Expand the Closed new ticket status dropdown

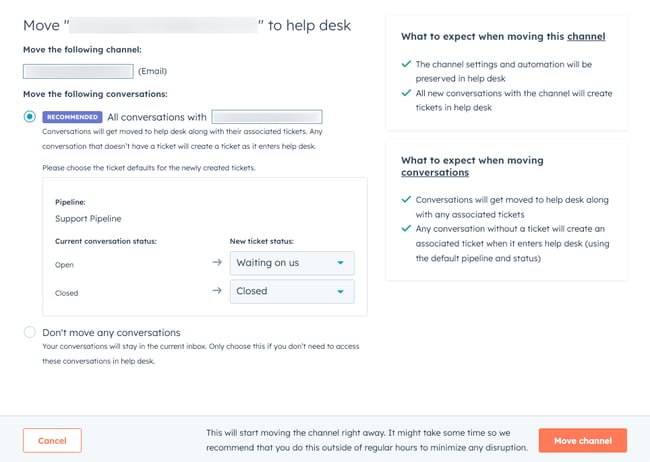[x=292, y=291]
